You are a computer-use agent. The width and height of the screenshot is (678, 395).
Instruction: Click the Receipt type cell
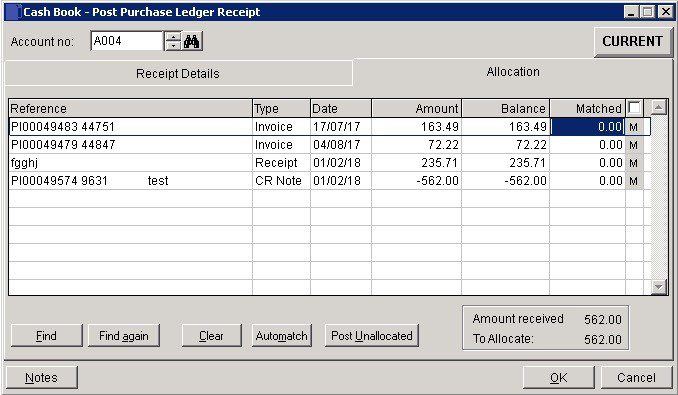click(x=281, y=163)
